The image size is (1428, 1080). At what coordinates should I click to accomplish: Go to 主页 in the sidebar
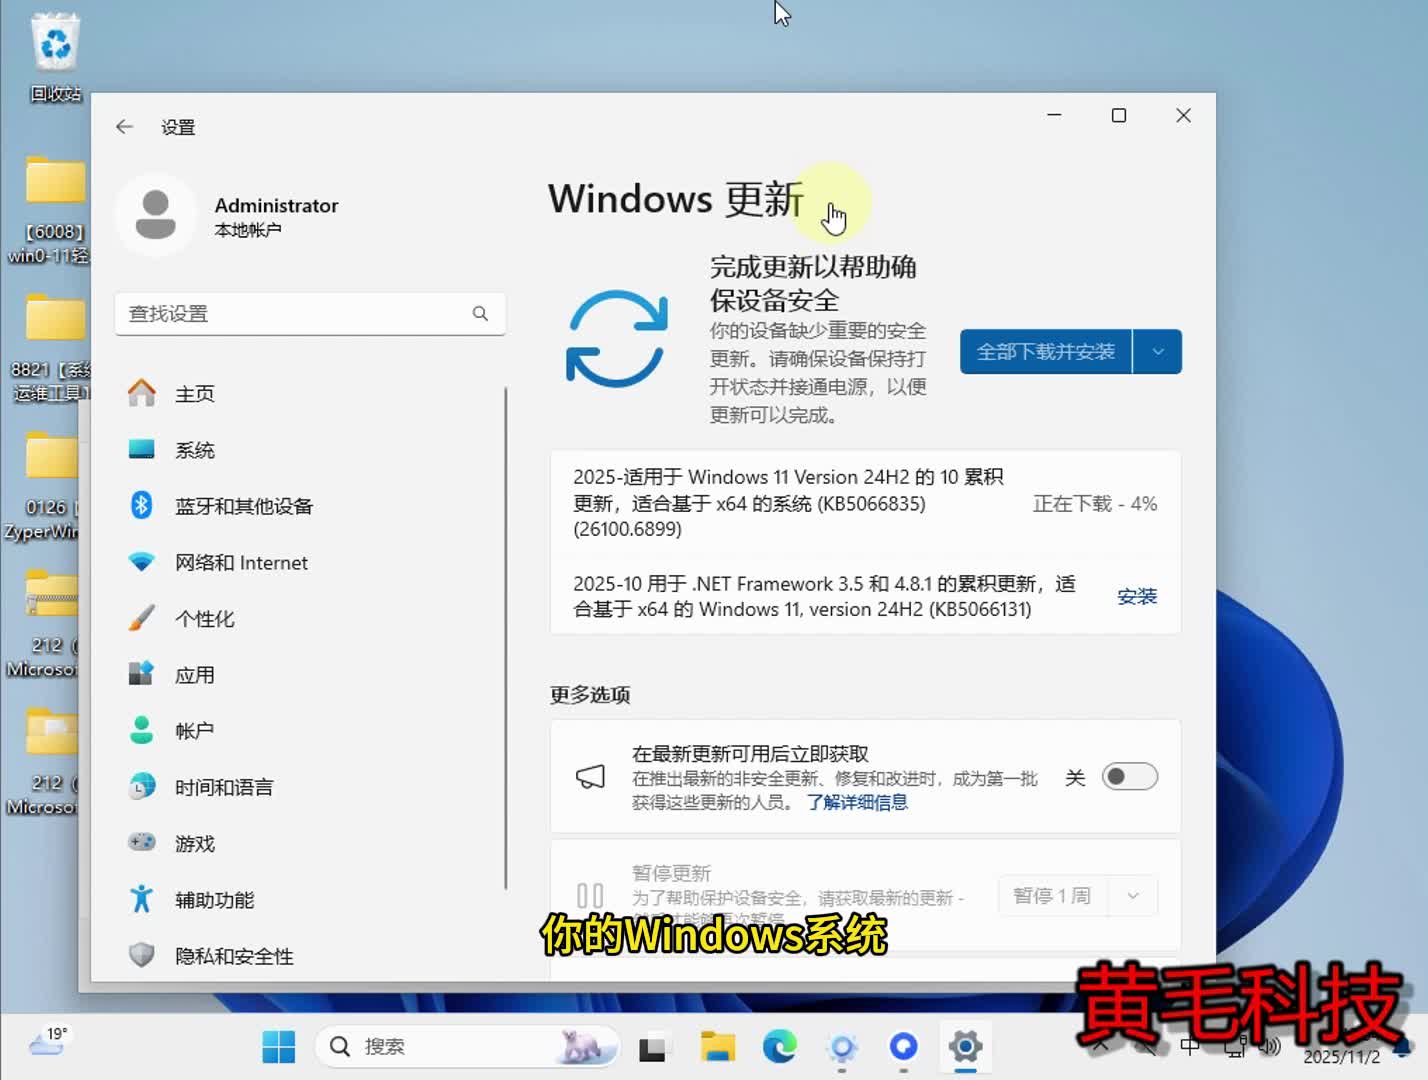point(195,393)
